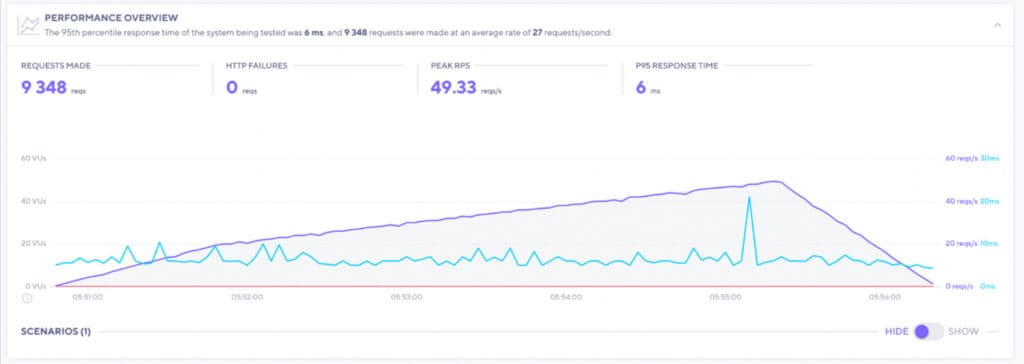Toggle the Scenarios hide/show switch
The width and height of the screenshot is (1024, 364).
tap(929, 332)
